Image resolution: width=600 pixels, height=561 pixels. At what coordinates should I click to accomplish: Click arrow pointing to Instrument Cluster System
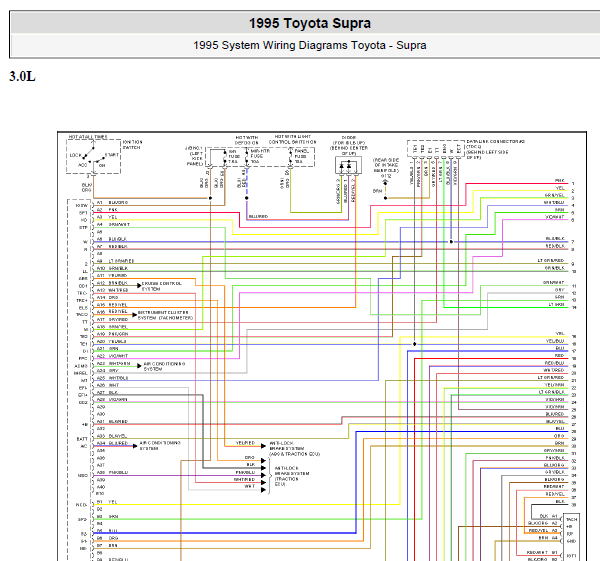pos(134,315)
